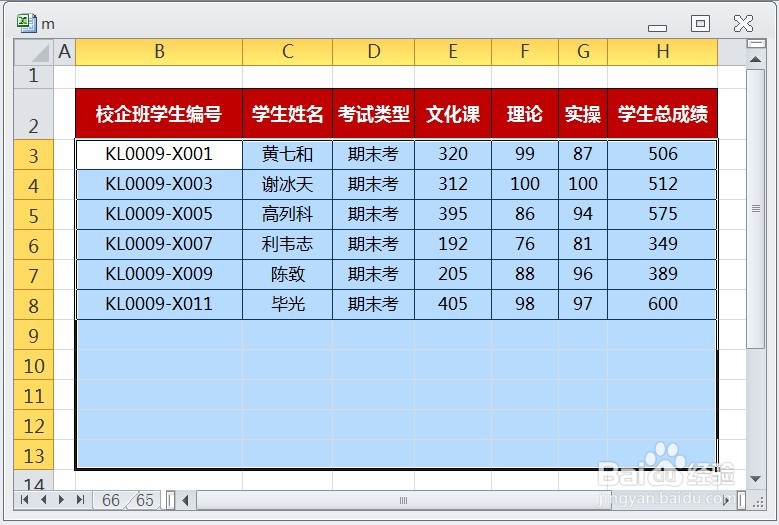The height and width of the screenshot is (525, 779).
Task: Select column A header
Action: [65, 52]
